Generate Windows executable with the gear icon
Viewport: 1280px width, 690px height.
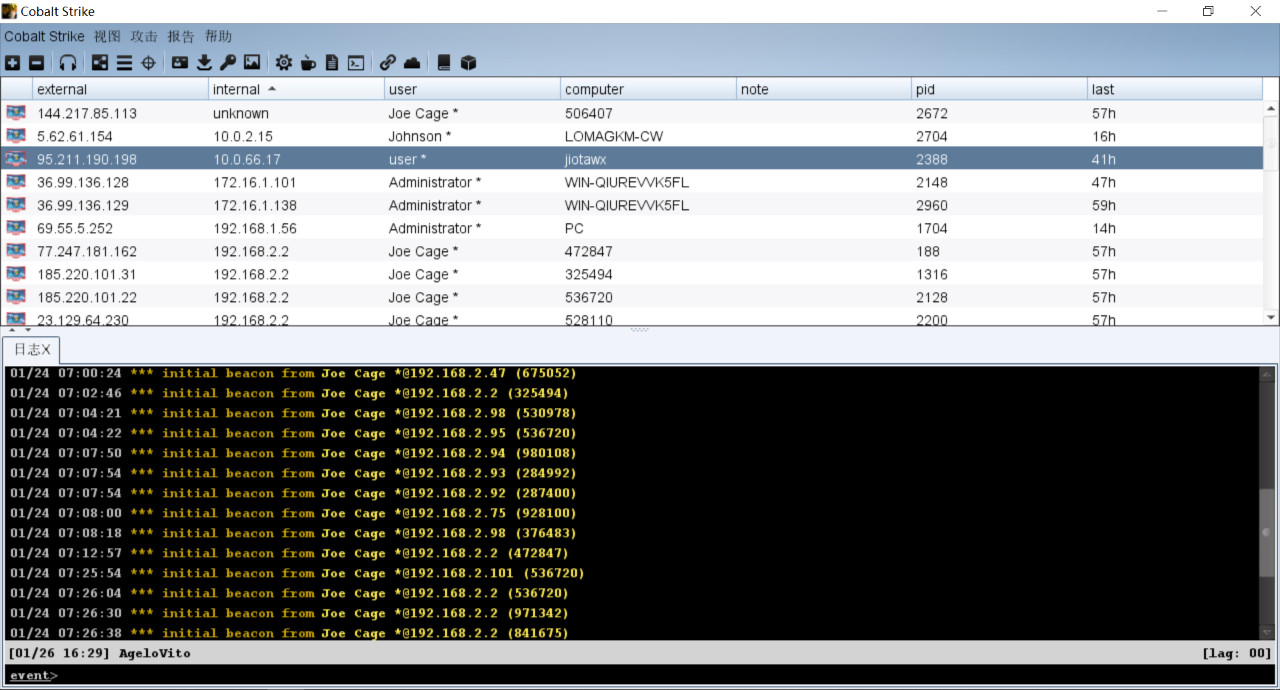(284, 63)
